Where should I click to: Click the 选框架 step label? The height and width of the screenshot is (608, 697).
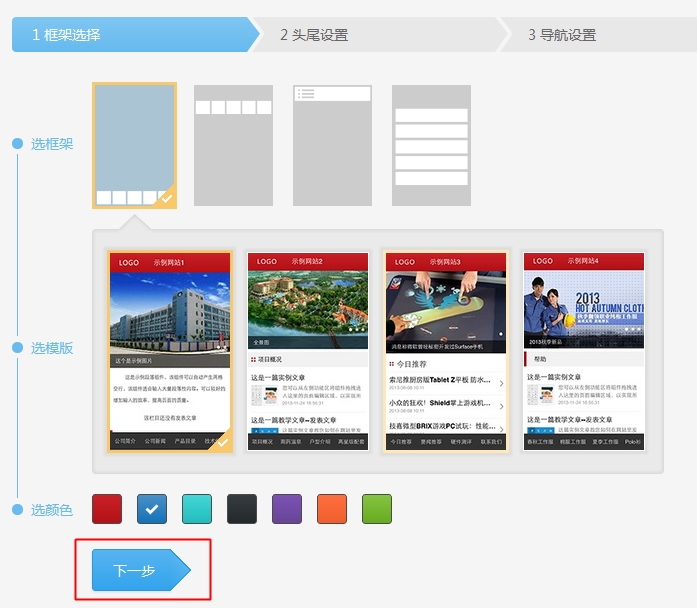click(x=52, y=144)
